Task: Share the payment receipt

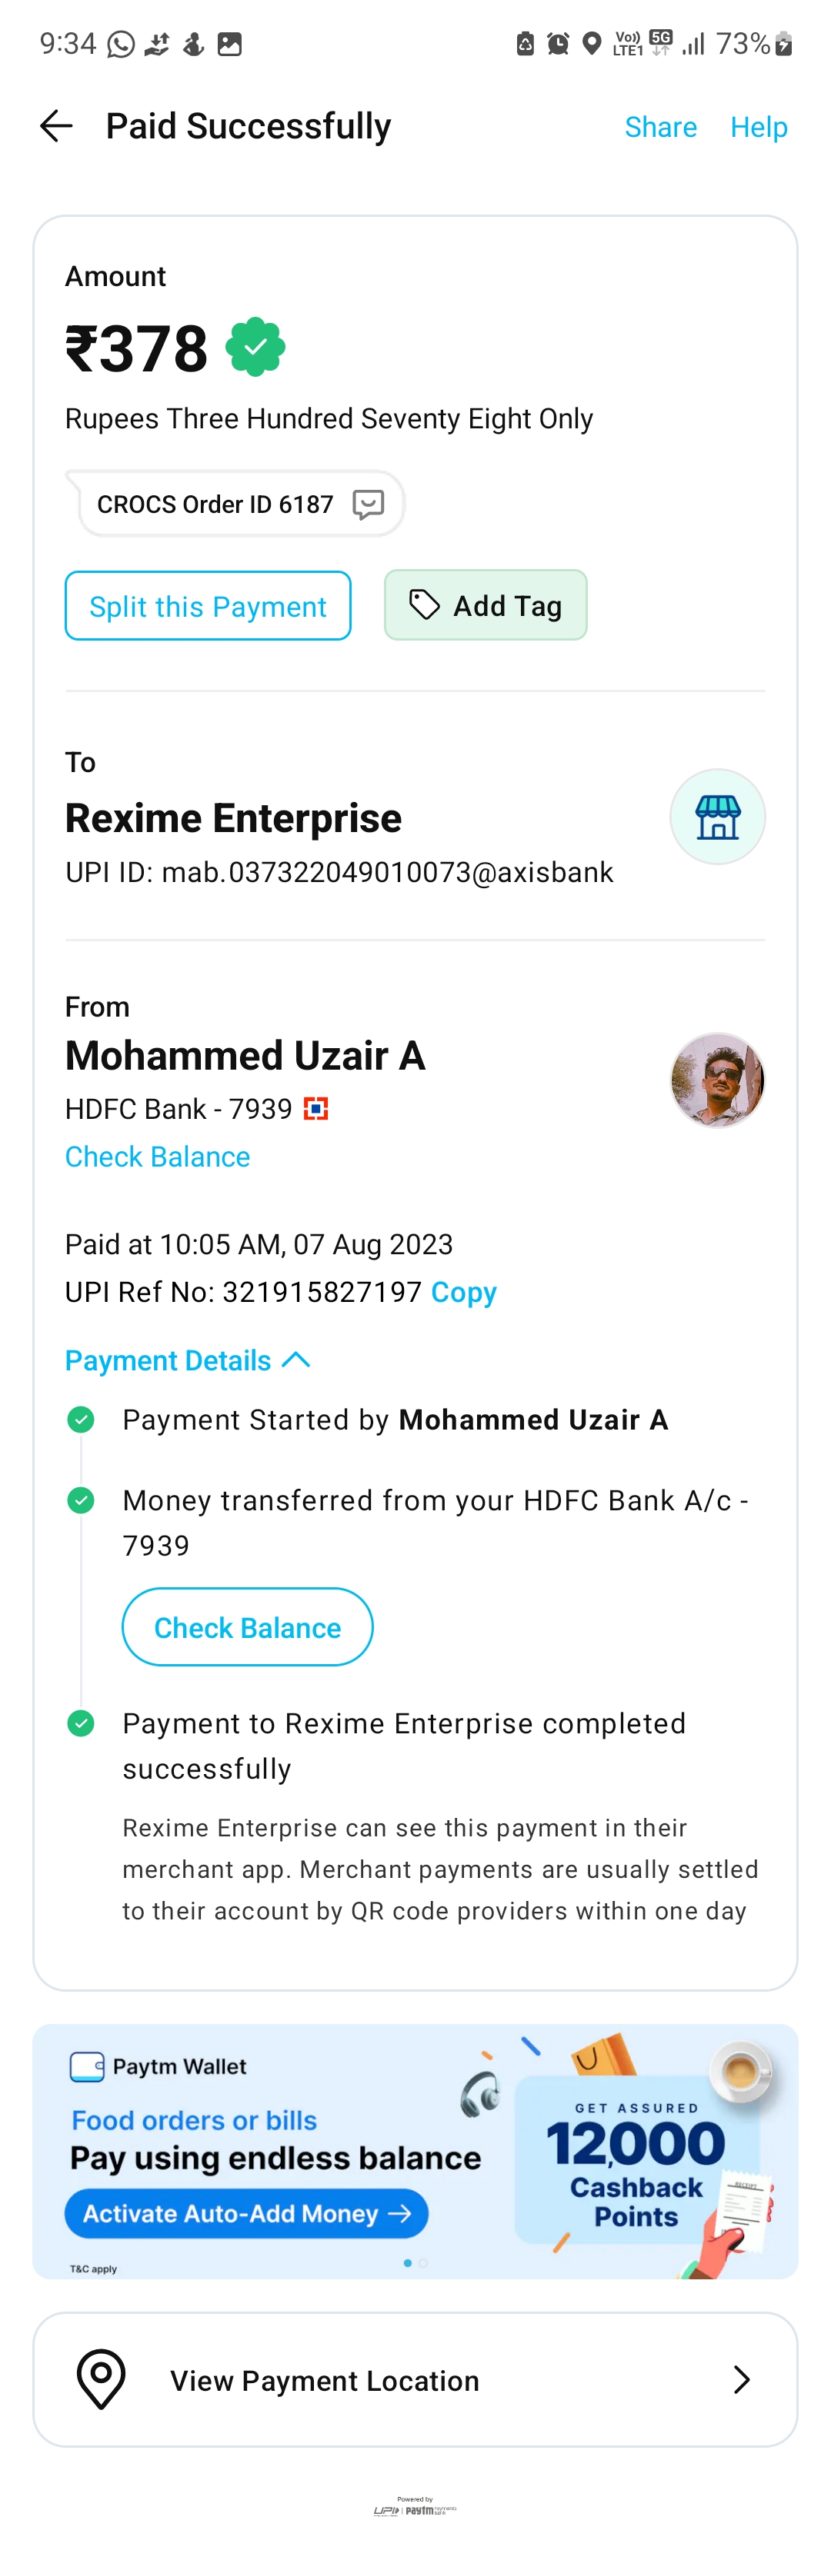Action: (x=660, y=127)
